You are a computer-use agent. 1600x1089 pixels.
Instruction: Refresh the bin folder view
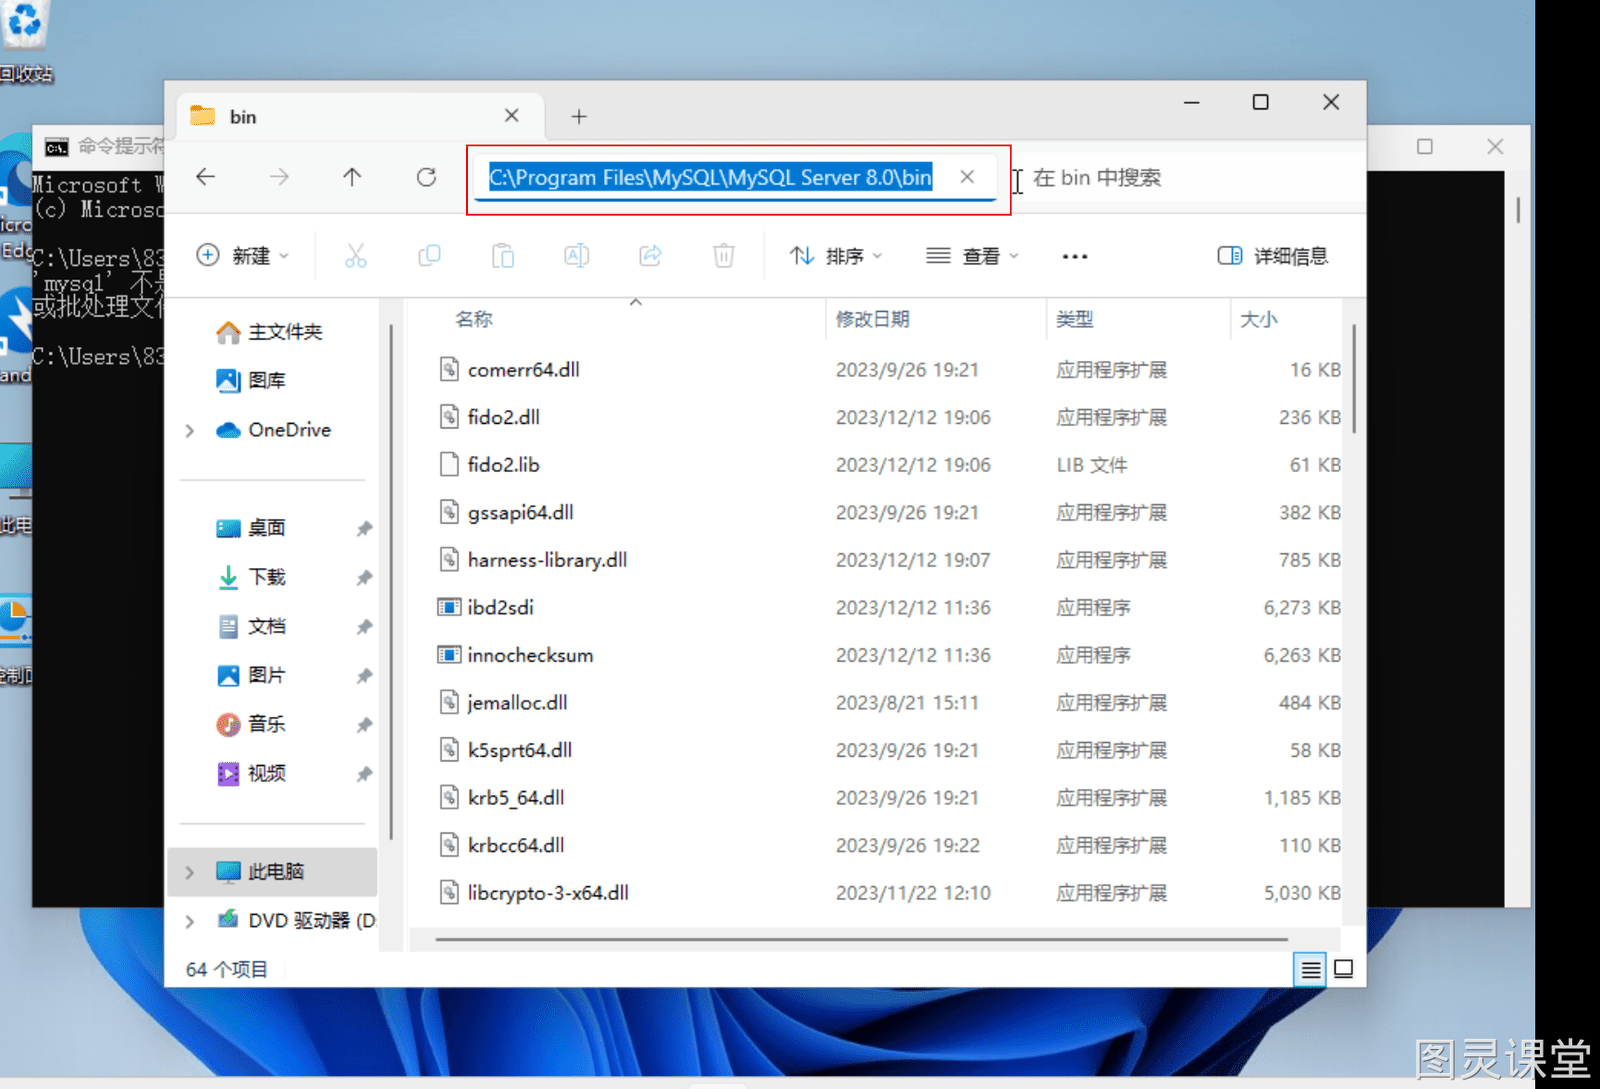pyautogui.click(x=426, y=177)
